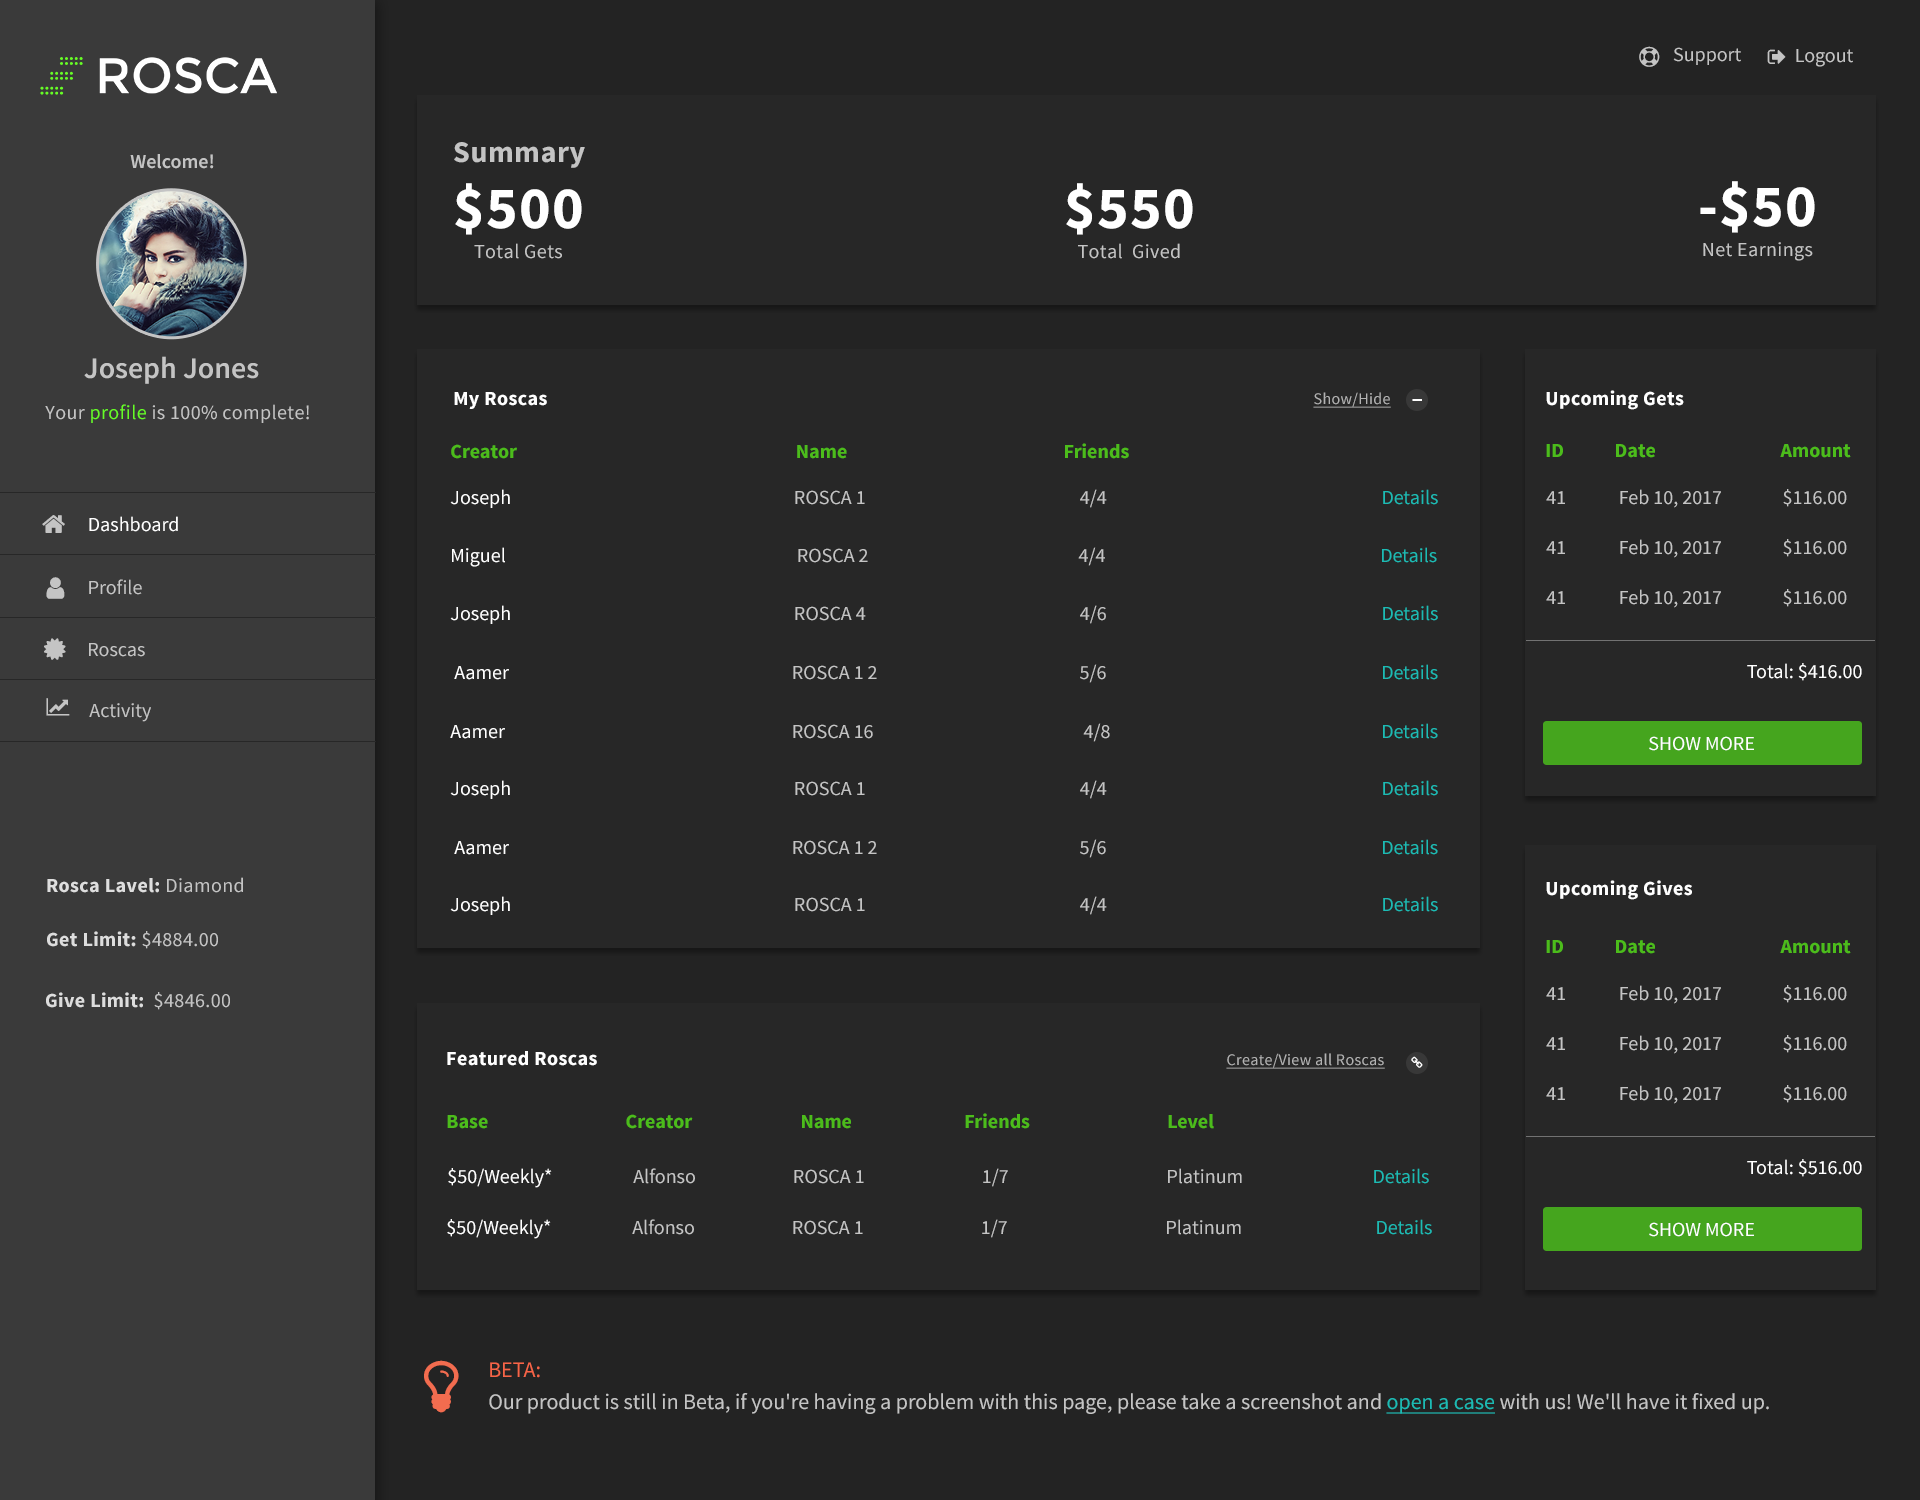
Task: Toggle the Show/Hide link in My Roscas
Action: tap(1351, 399)
